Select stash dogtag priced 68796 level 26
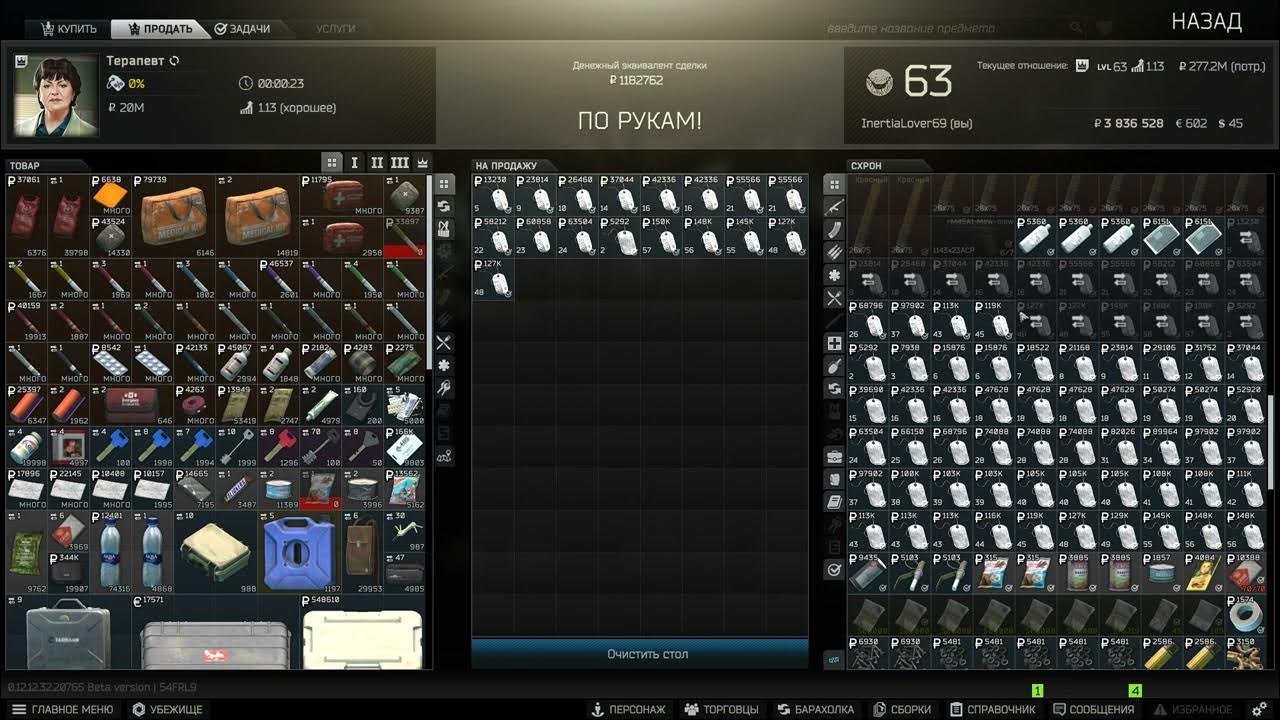This screenshot has width=1280, height=720. [868, 321]
